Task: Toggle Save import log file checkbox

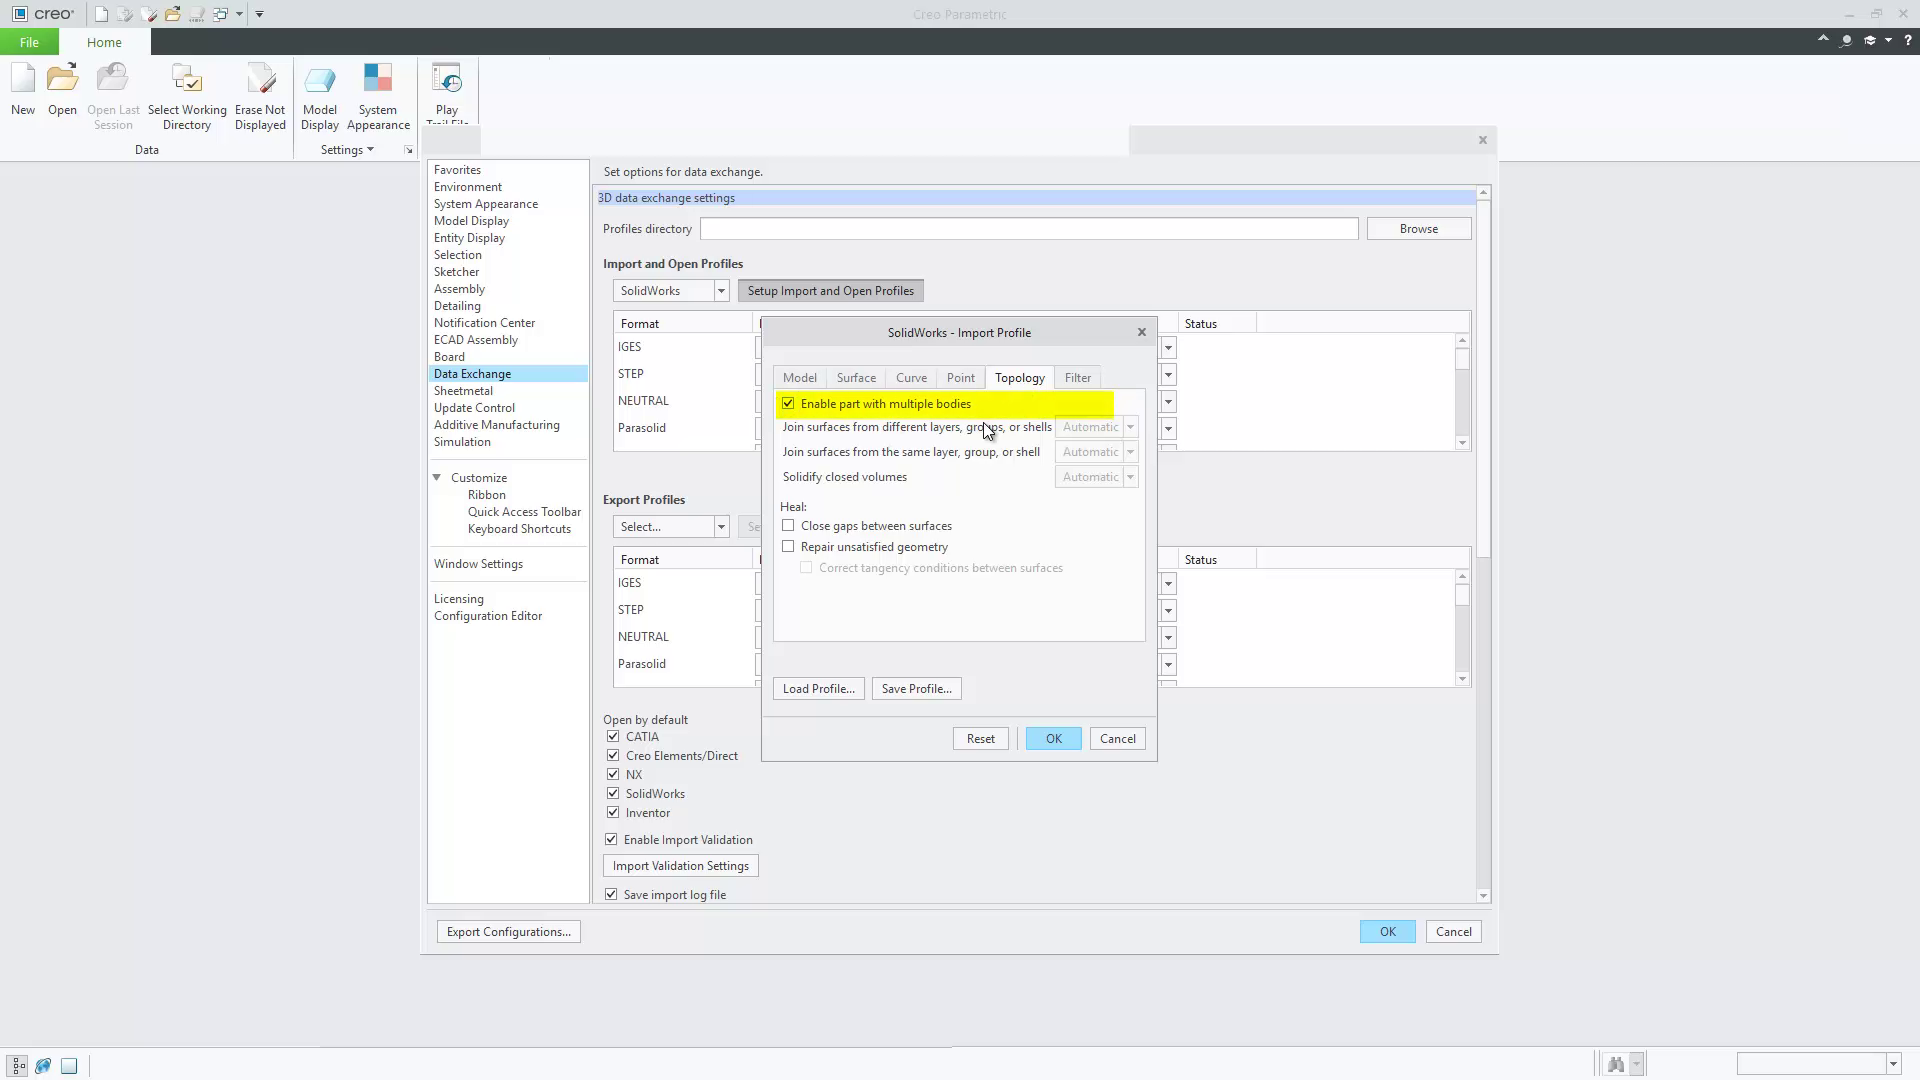Action: tap(611, 895)
